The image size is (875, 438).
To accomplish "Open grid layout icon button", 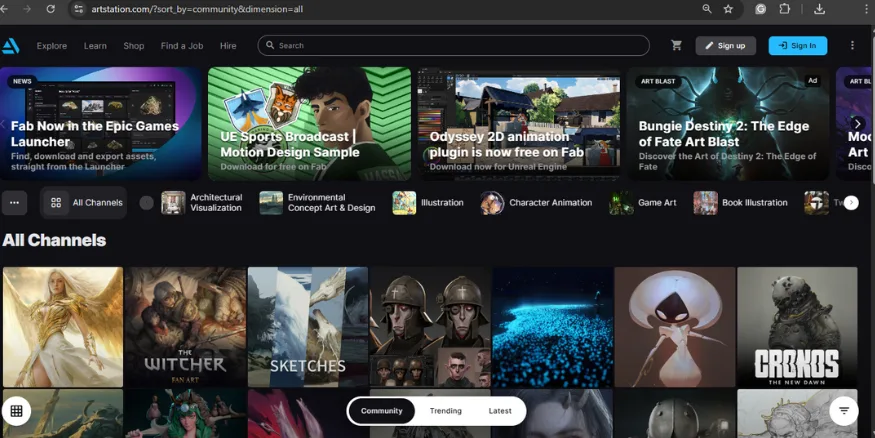I will (16, 411).
